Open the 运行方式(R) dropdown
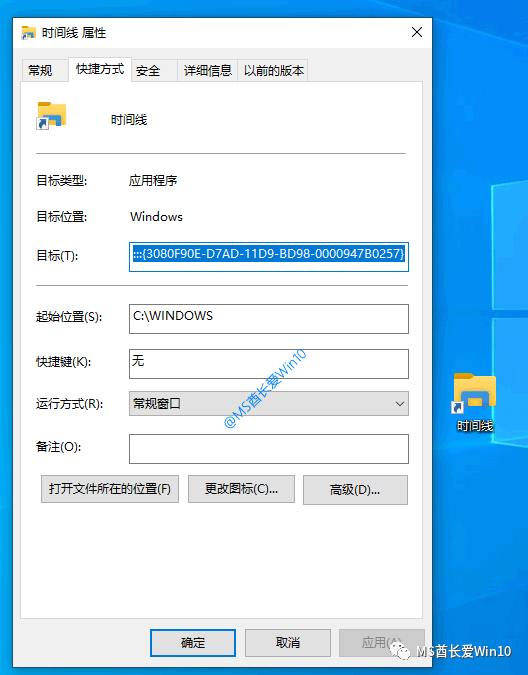Screen dimensions: 528x675 [x=269, y=403]
